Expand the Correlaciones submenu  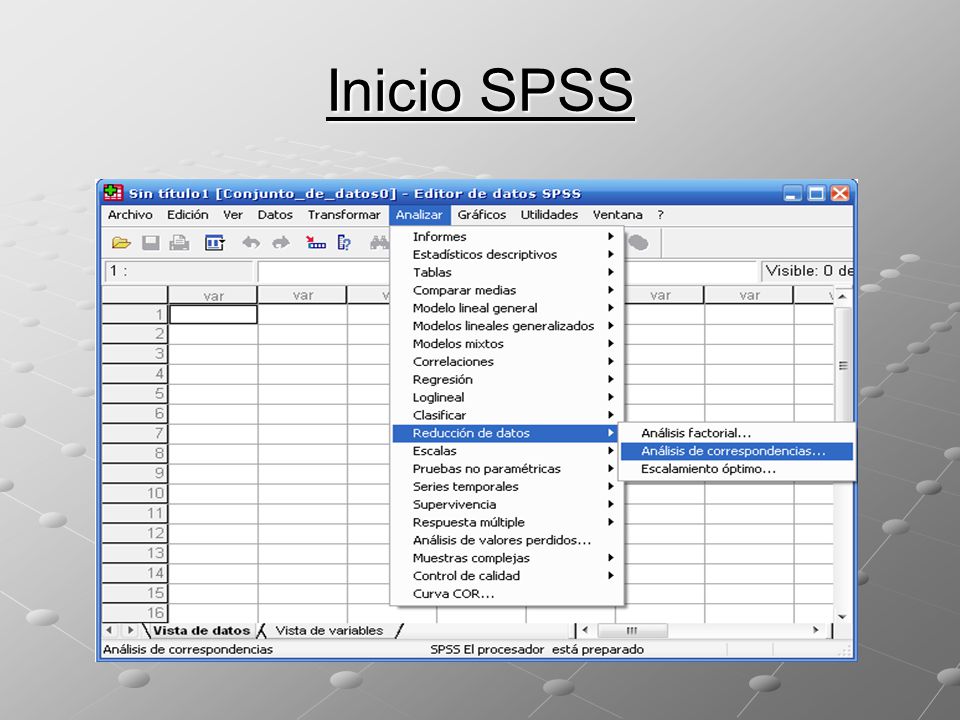507,361
